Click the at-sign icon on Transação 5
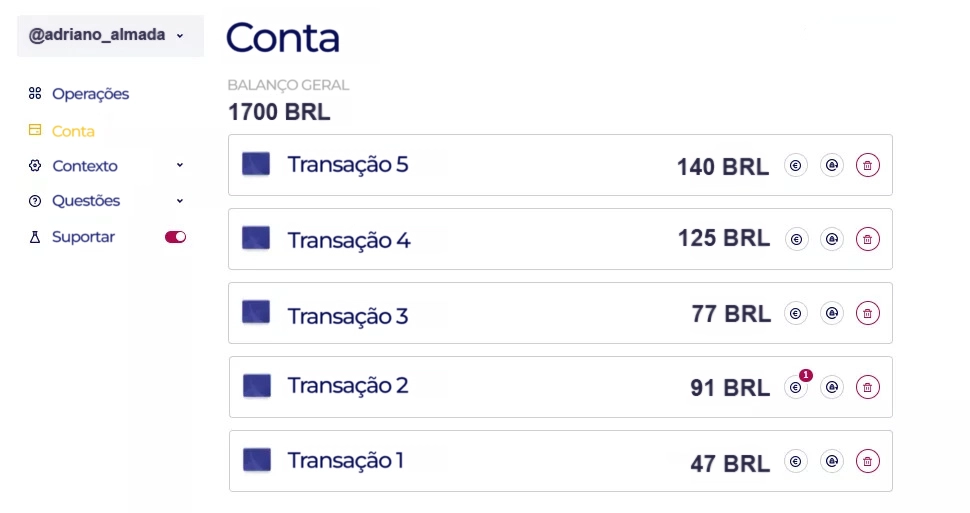The image size is (970, 513). click(x=831, y=166)
